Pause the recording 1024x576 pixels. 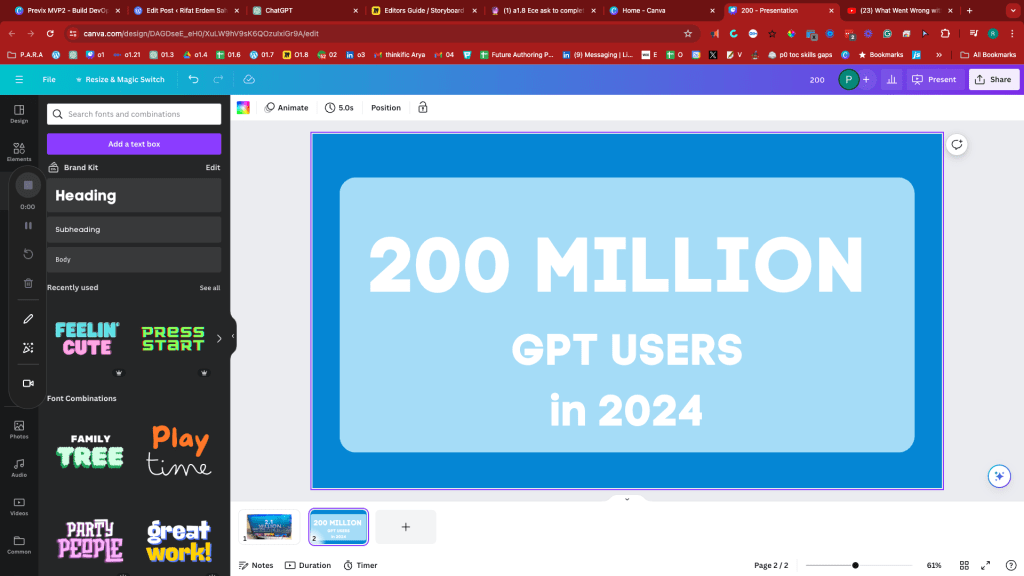coord(28,225)
